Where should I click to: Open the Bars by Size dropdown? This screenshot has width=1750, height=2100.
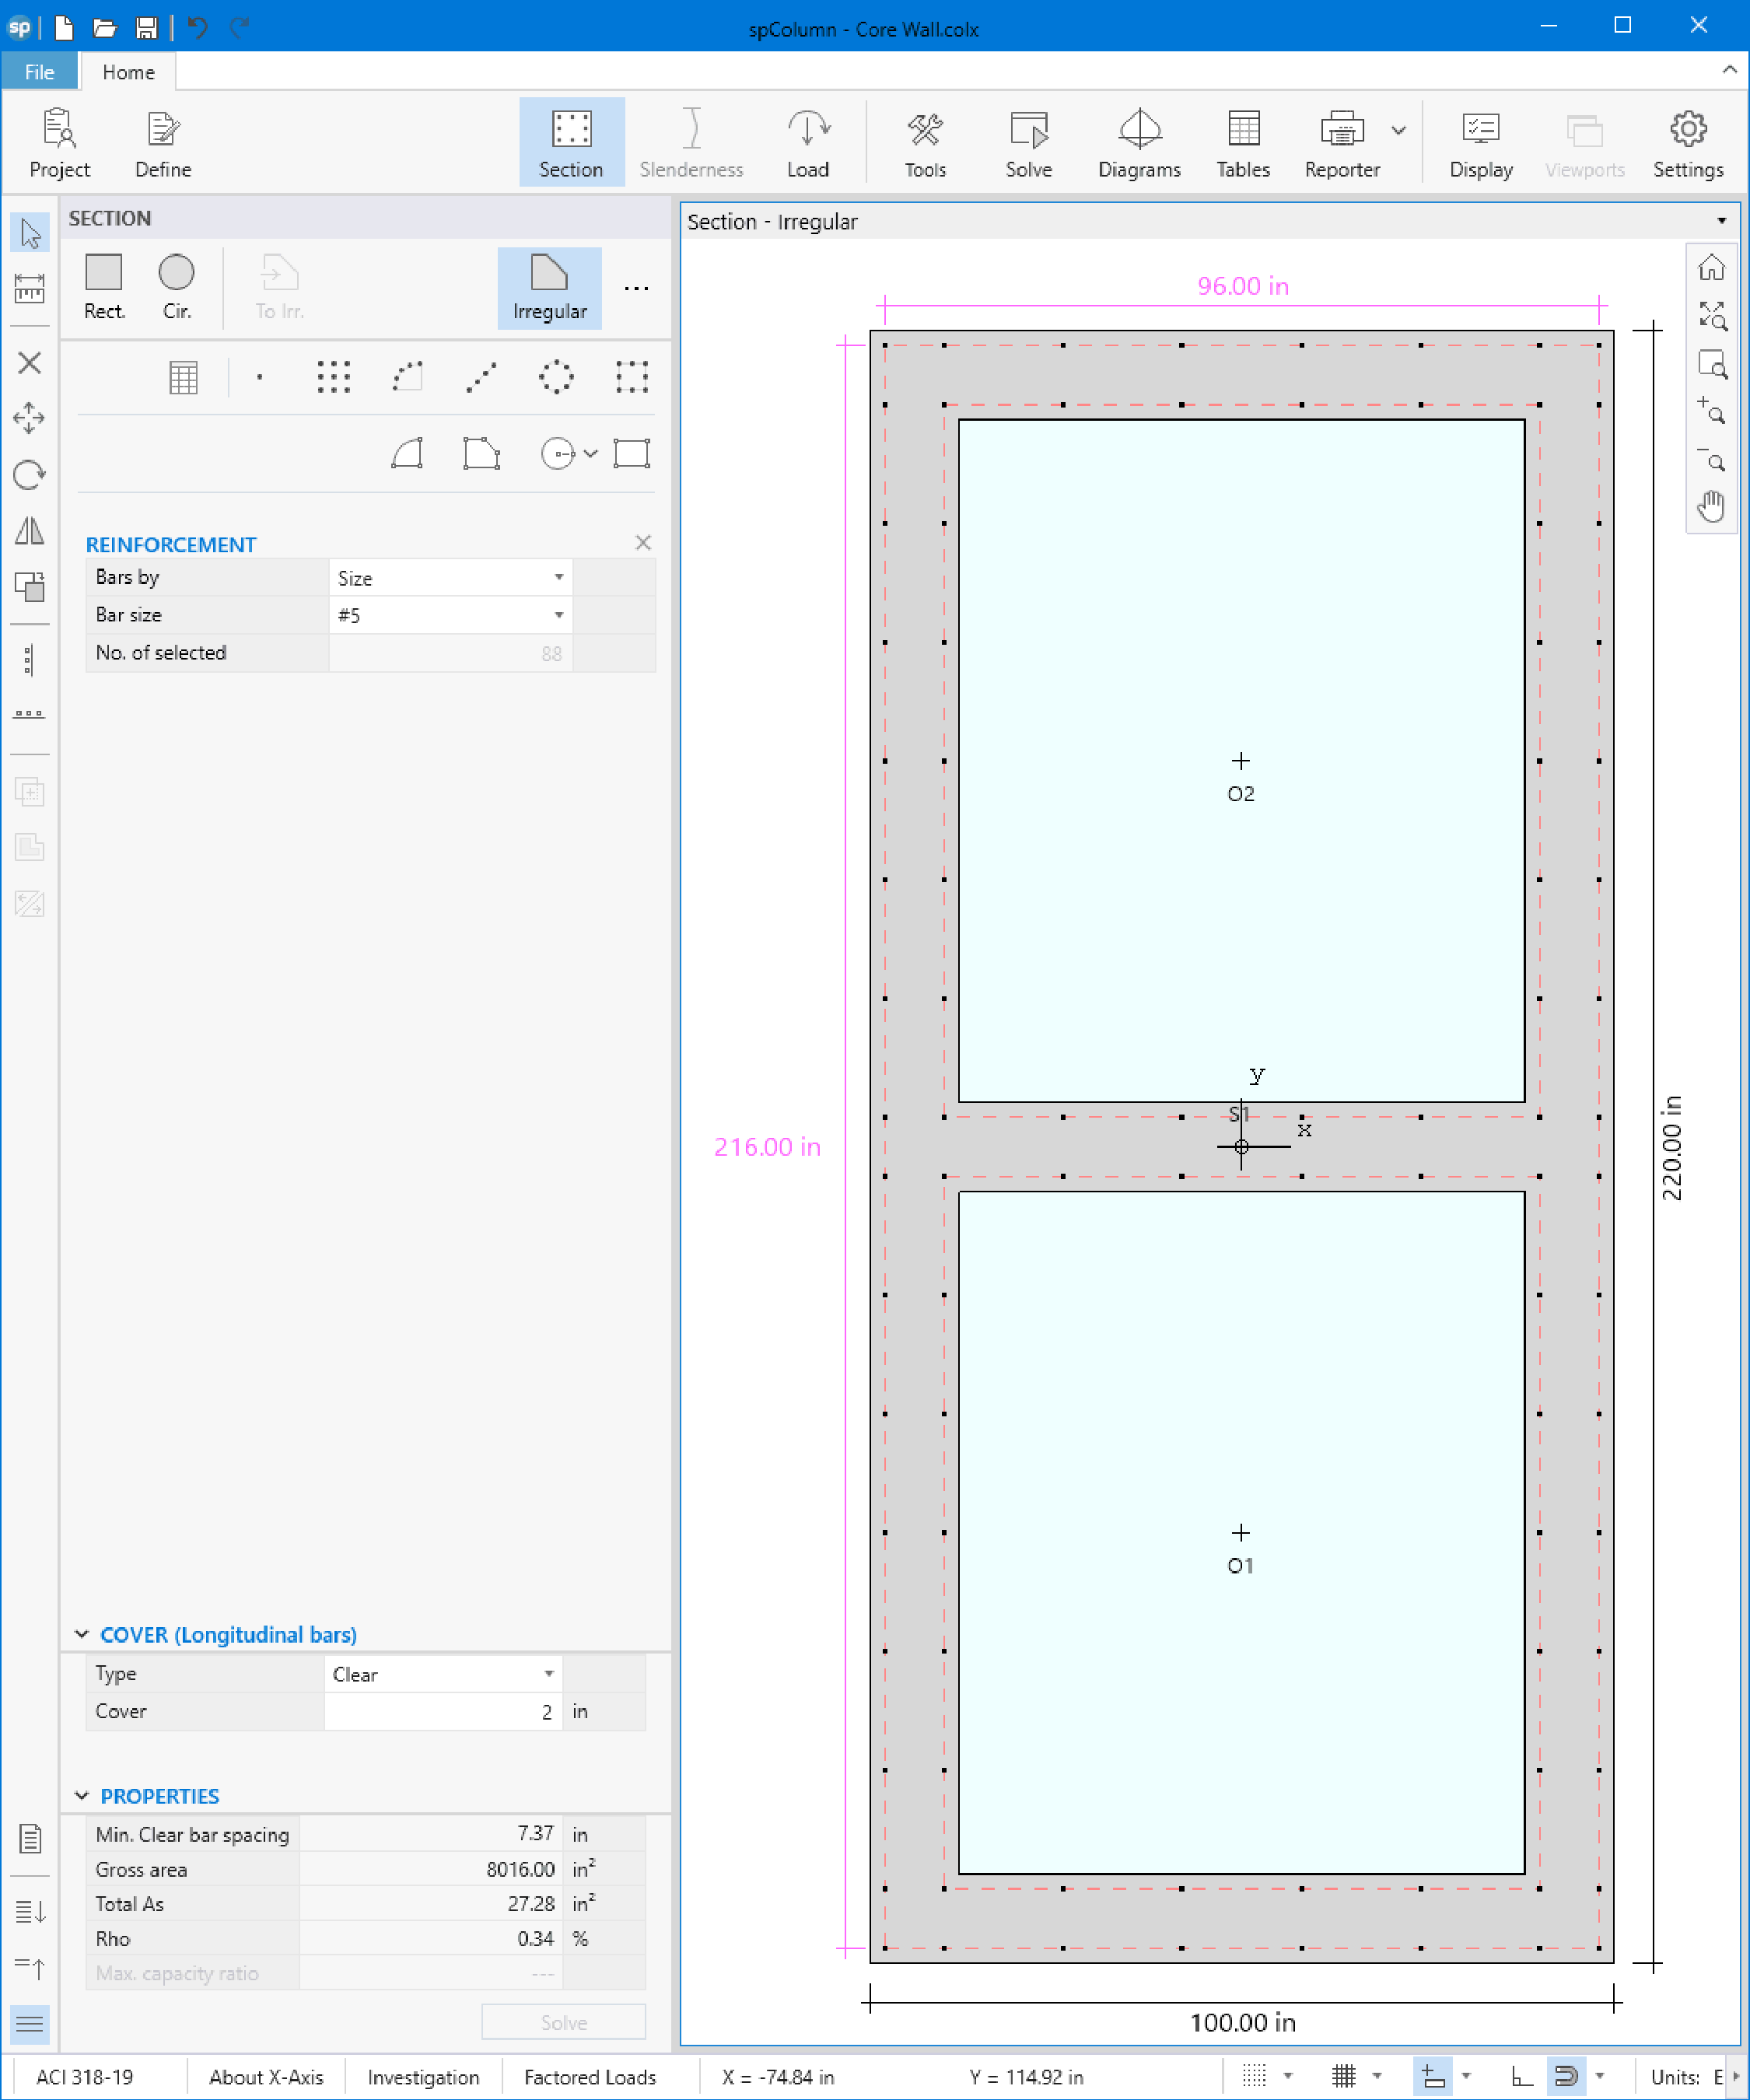(x=450, y=578)
